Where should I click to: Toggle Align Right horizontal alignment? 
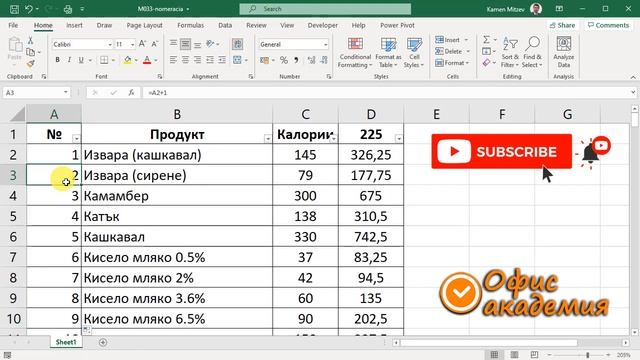tap(198, 60)
